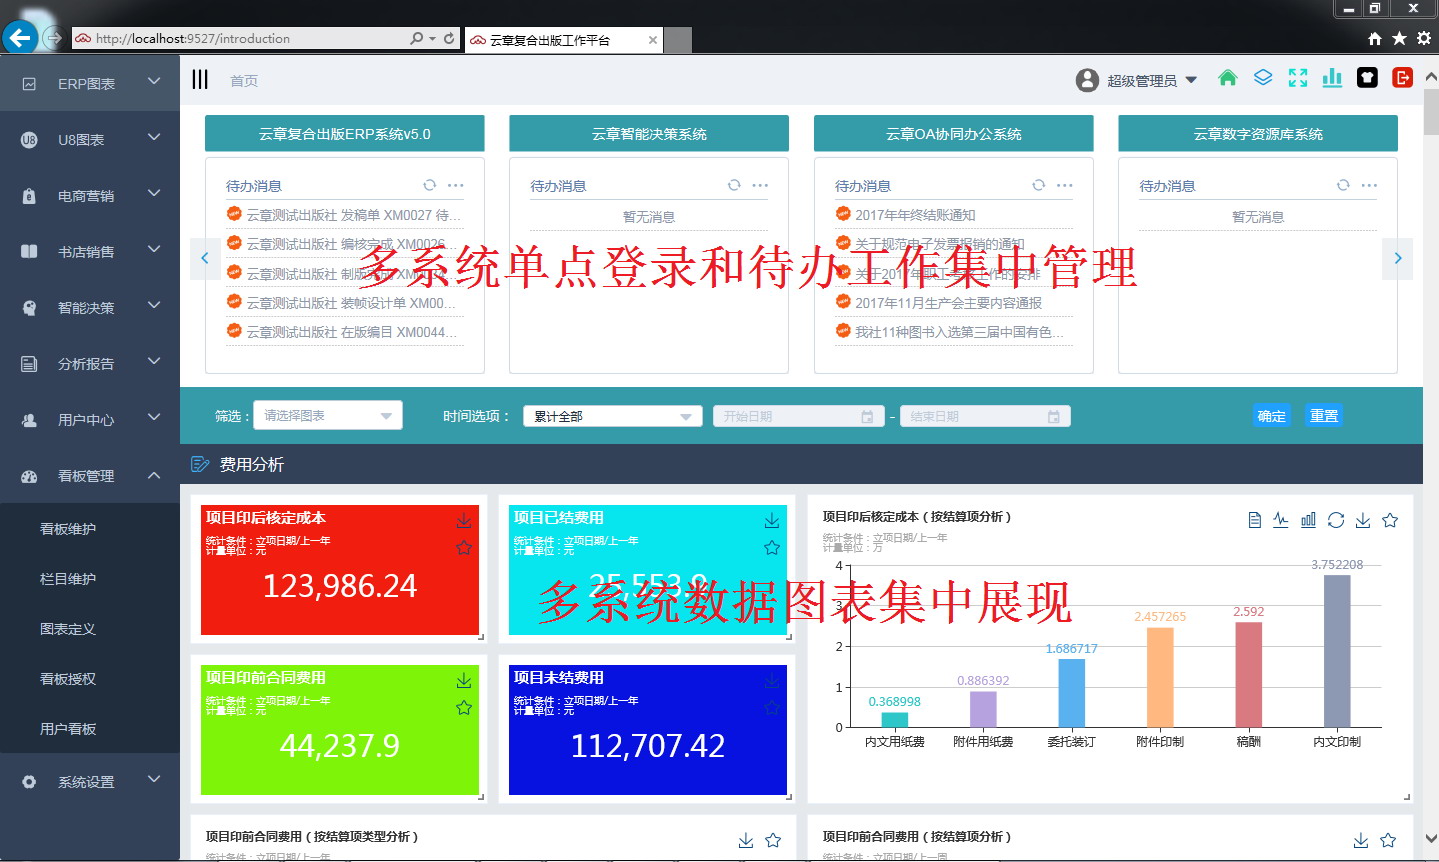Click the bar chart icon in top header
Screen dimensions: 1439x862
[x=1332, y=79]
